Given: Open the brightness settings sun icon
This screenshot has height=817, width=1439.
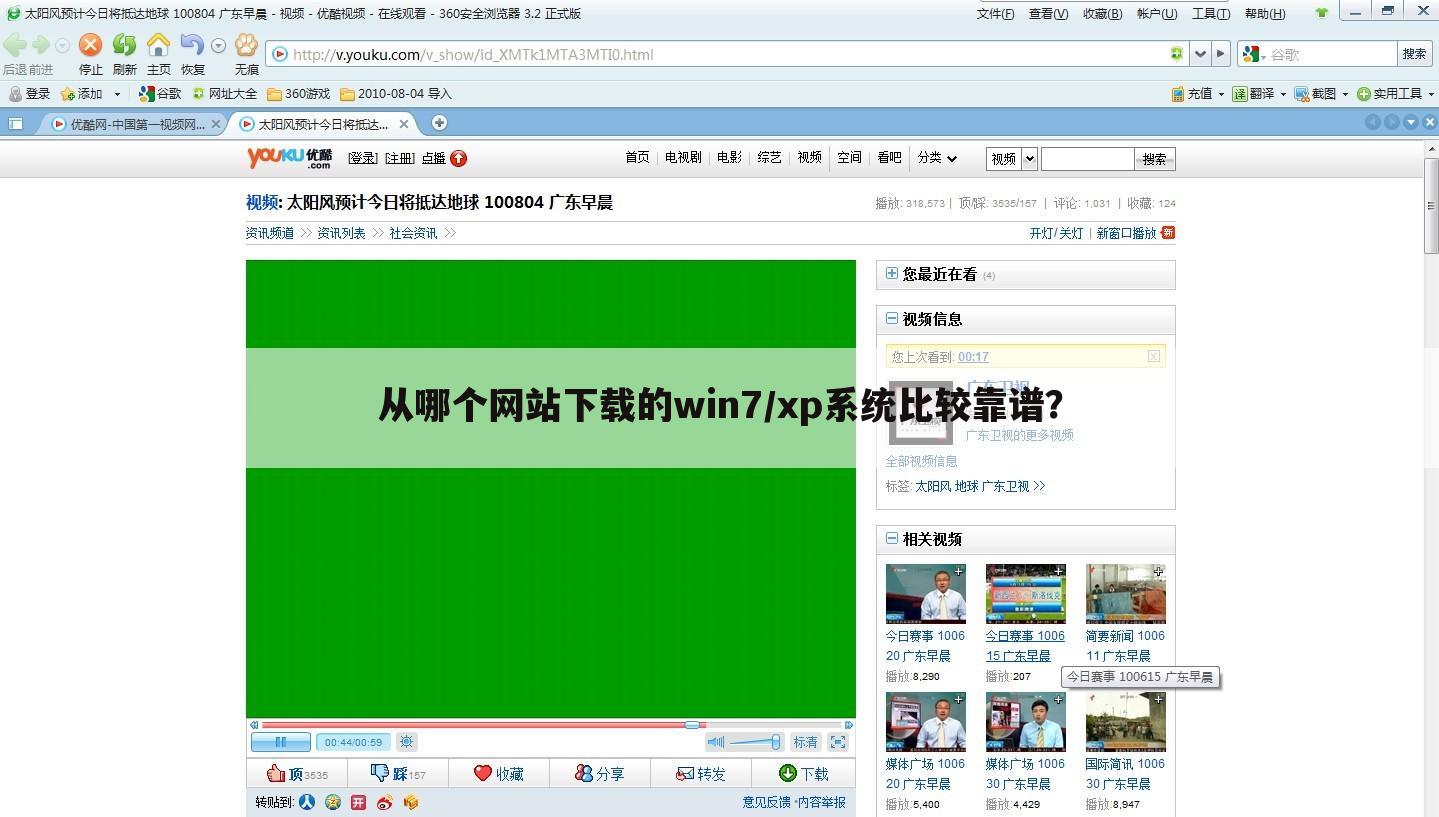Looking at the screenshot, I should click(x=406, y=742).
